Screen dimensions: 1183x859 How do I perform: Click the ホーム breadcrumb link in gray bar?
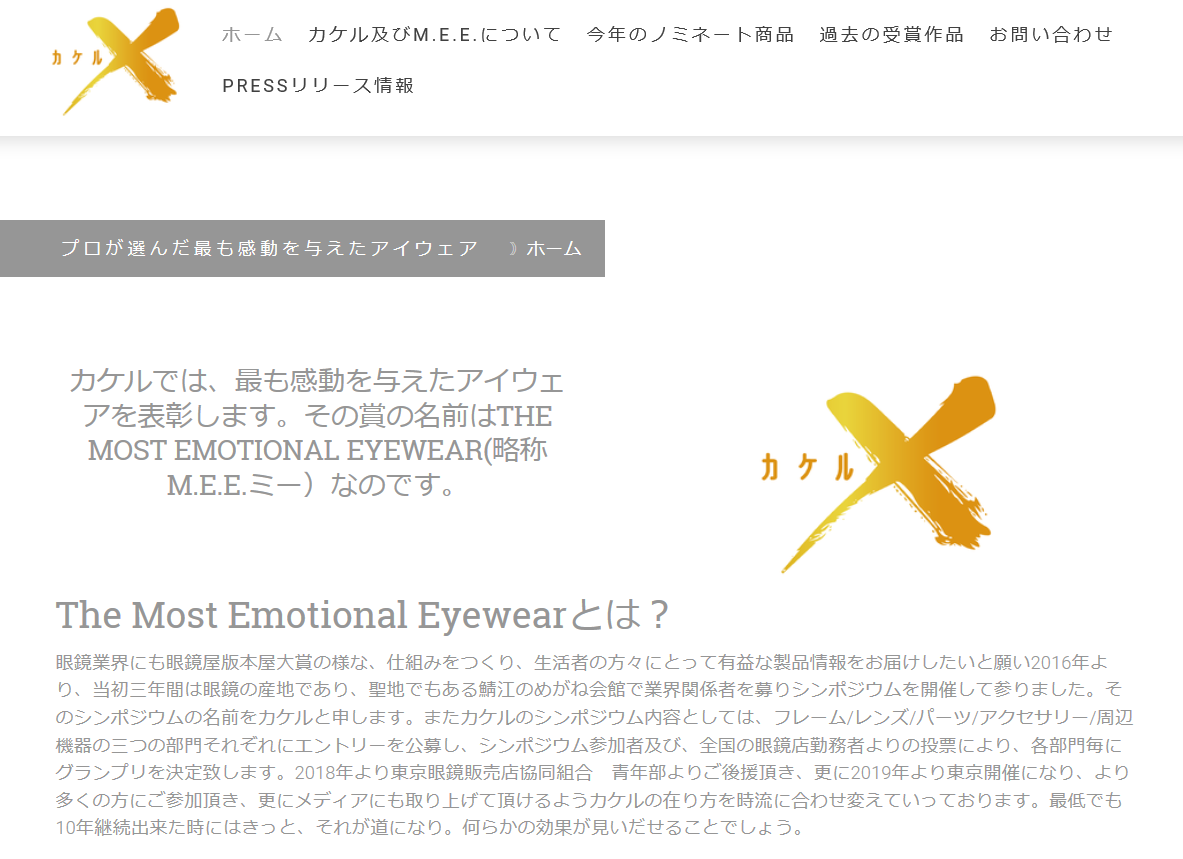point(554,248)
